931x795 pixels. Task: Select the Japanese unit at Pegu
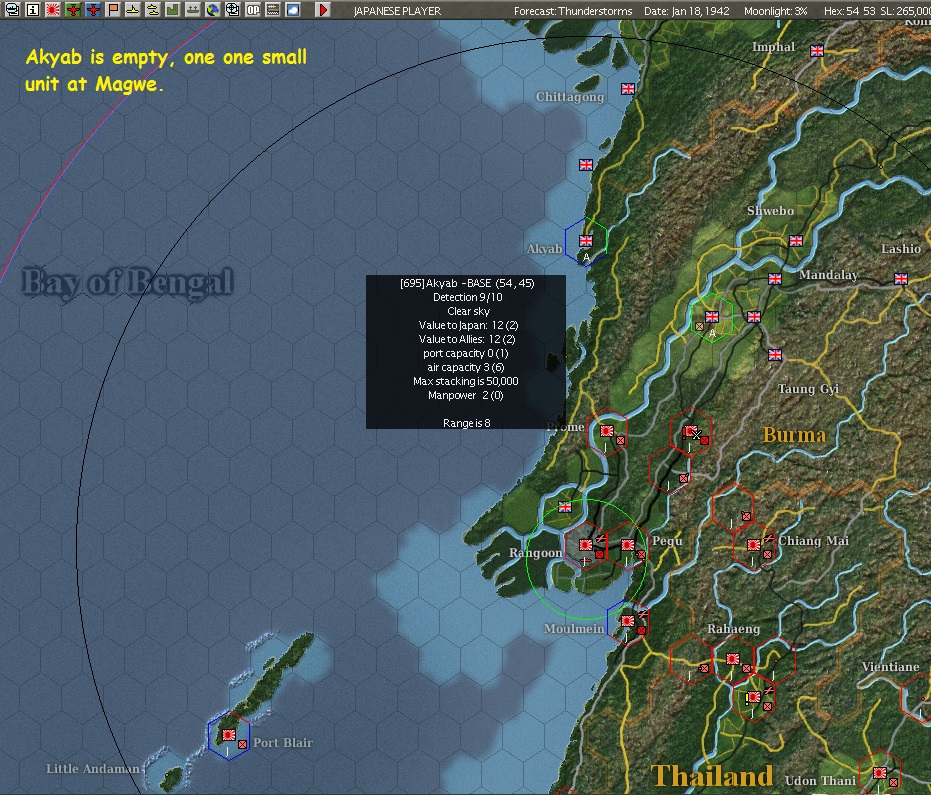(x=628, y=544)
